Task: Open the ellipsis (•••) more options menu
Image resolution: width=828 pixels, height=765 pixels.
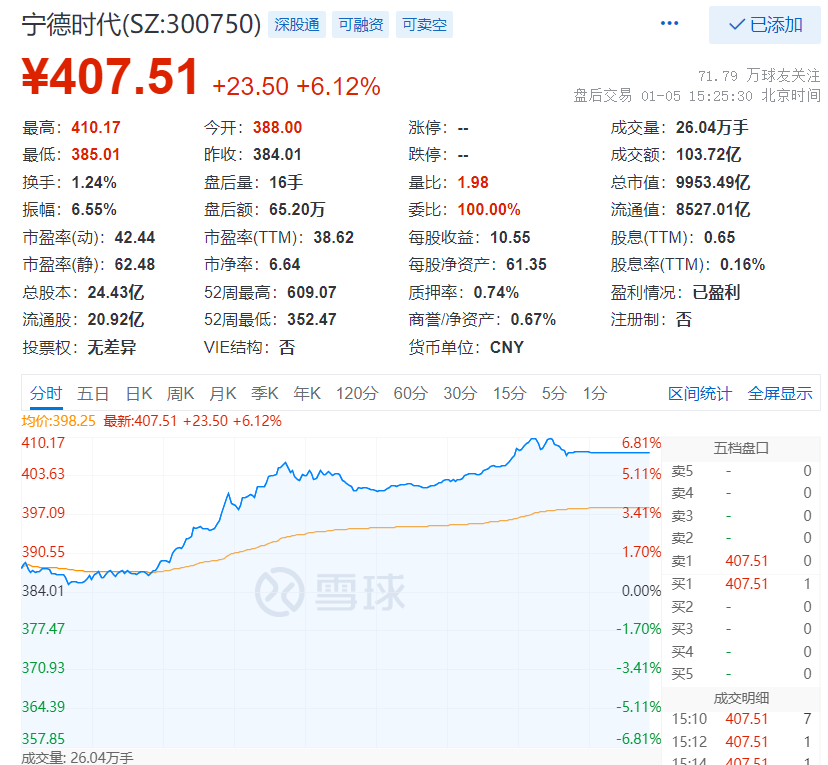Action: 668,23
